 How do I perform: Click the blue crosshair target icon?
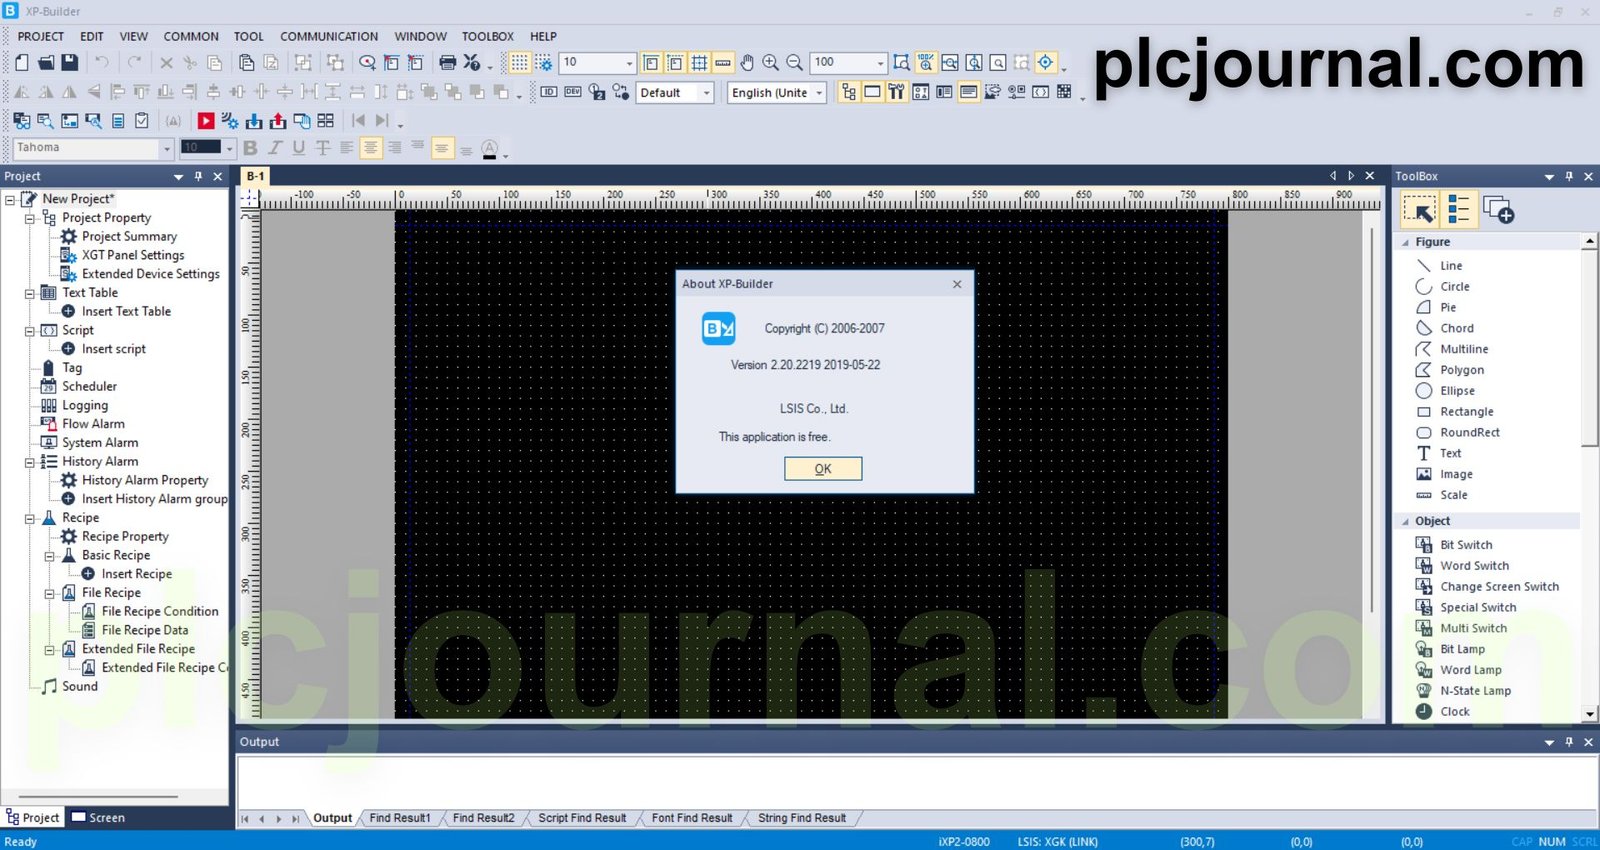point(1045,62)
